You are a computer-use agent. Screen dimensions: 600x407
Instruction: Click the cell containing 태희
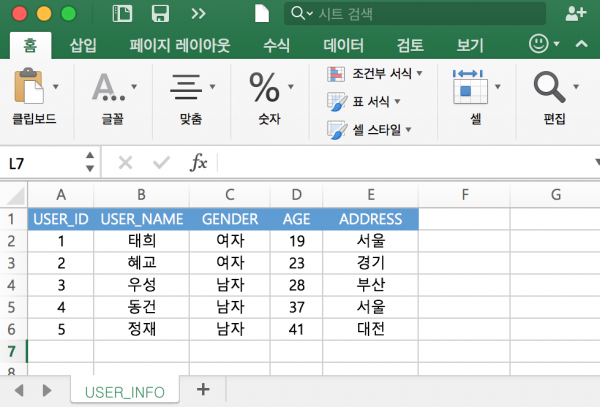(142, 241)
